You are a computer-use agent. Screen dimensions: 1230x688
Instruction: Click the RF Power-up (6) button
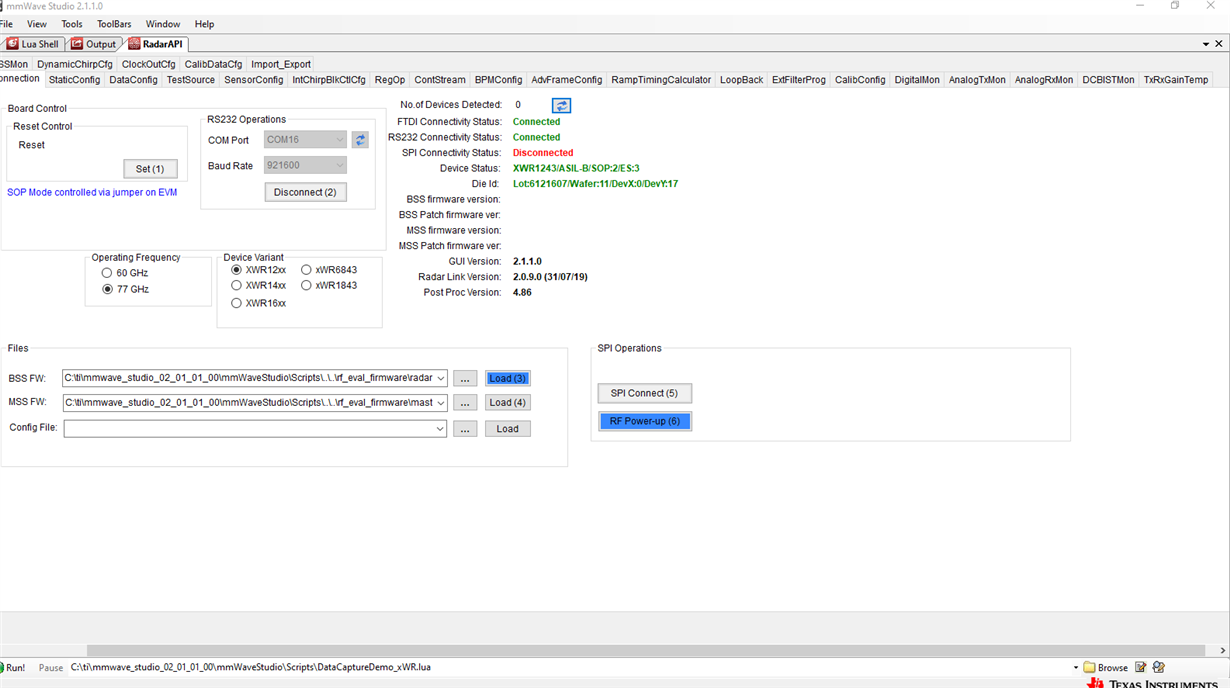(x=645, y=421)
